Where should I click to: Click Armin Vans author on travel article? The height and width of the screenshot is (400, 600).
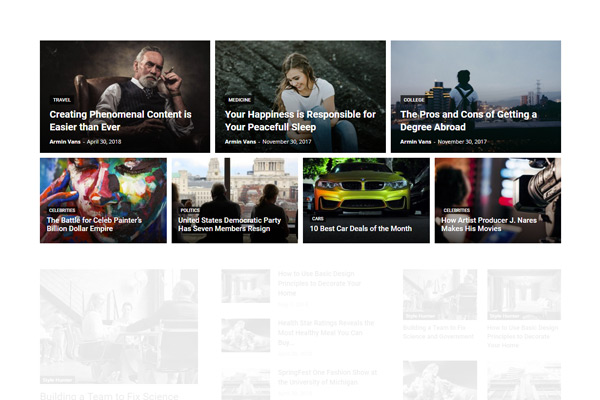[x=66, y=142]
